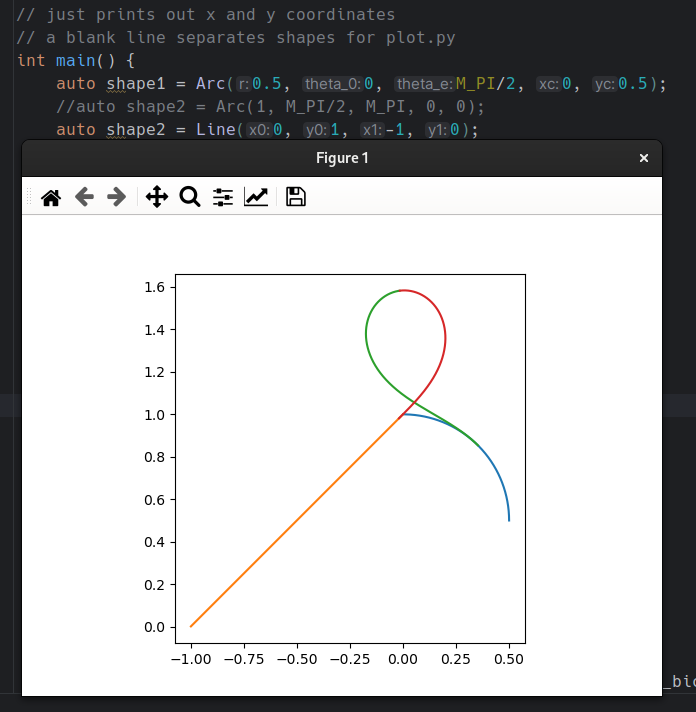
Task: Click the 1.6 y-axis tick label
Action: tap(154, 287)
